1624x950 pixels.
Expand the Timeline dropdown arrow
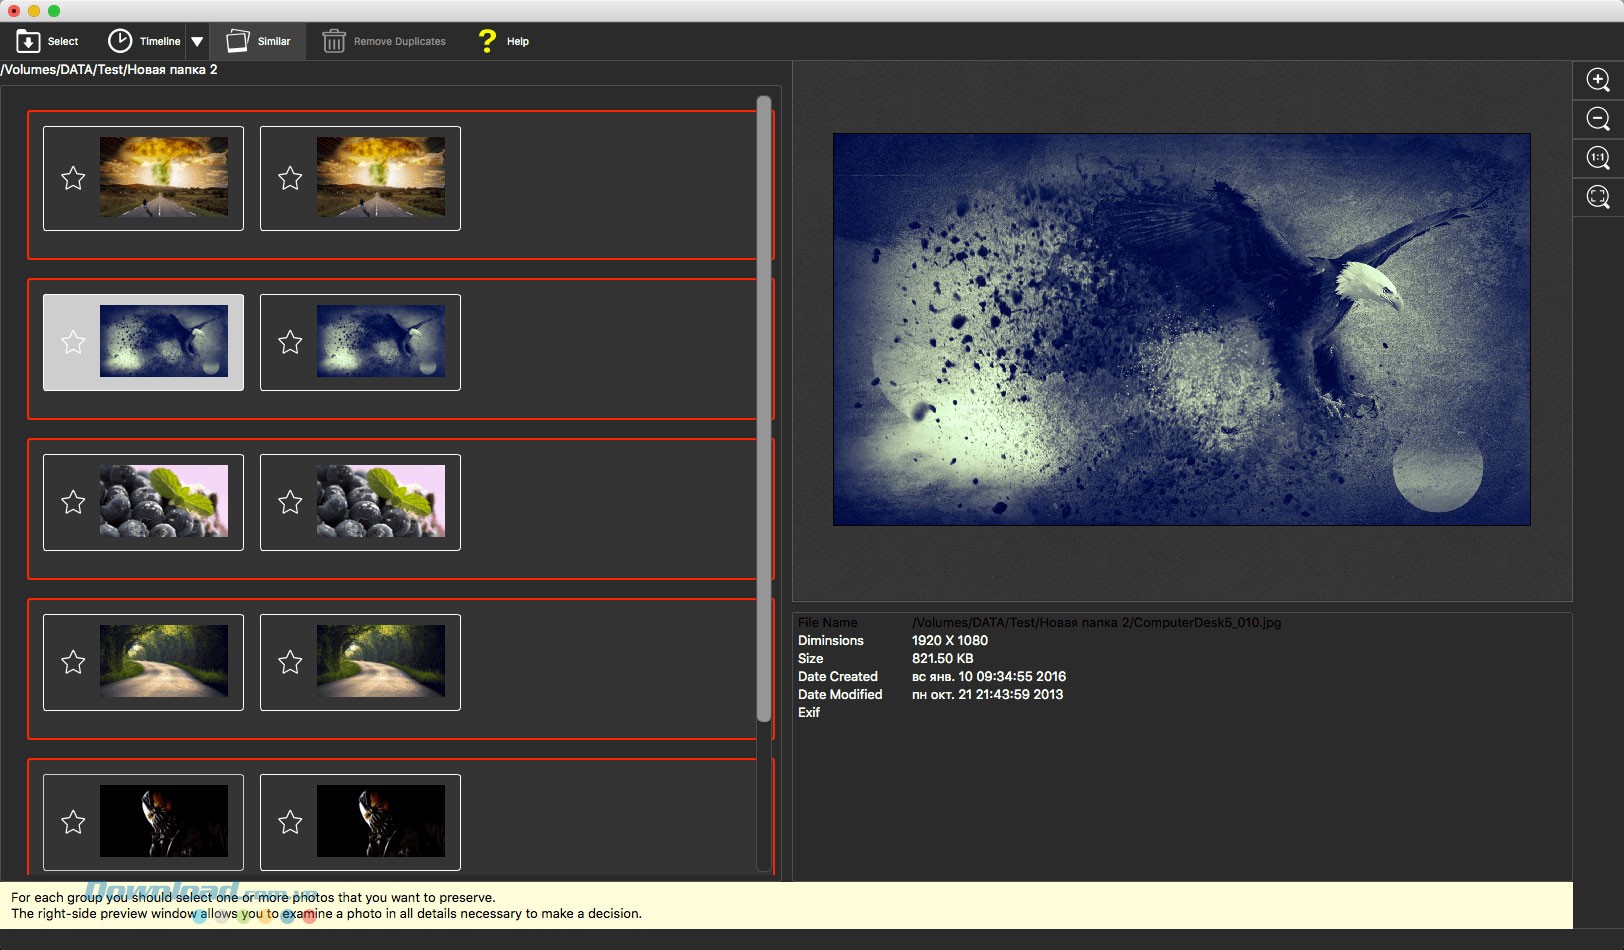click(197, 41)
